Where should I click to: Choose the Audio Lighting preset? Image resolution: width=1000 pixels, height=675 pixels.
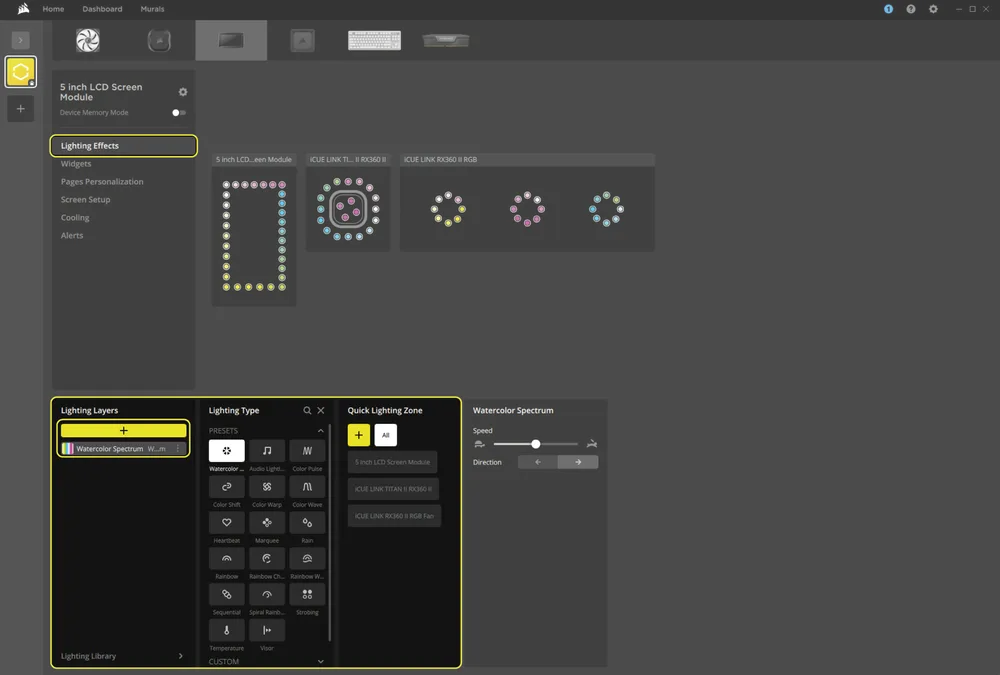click(x=267, y=450)
